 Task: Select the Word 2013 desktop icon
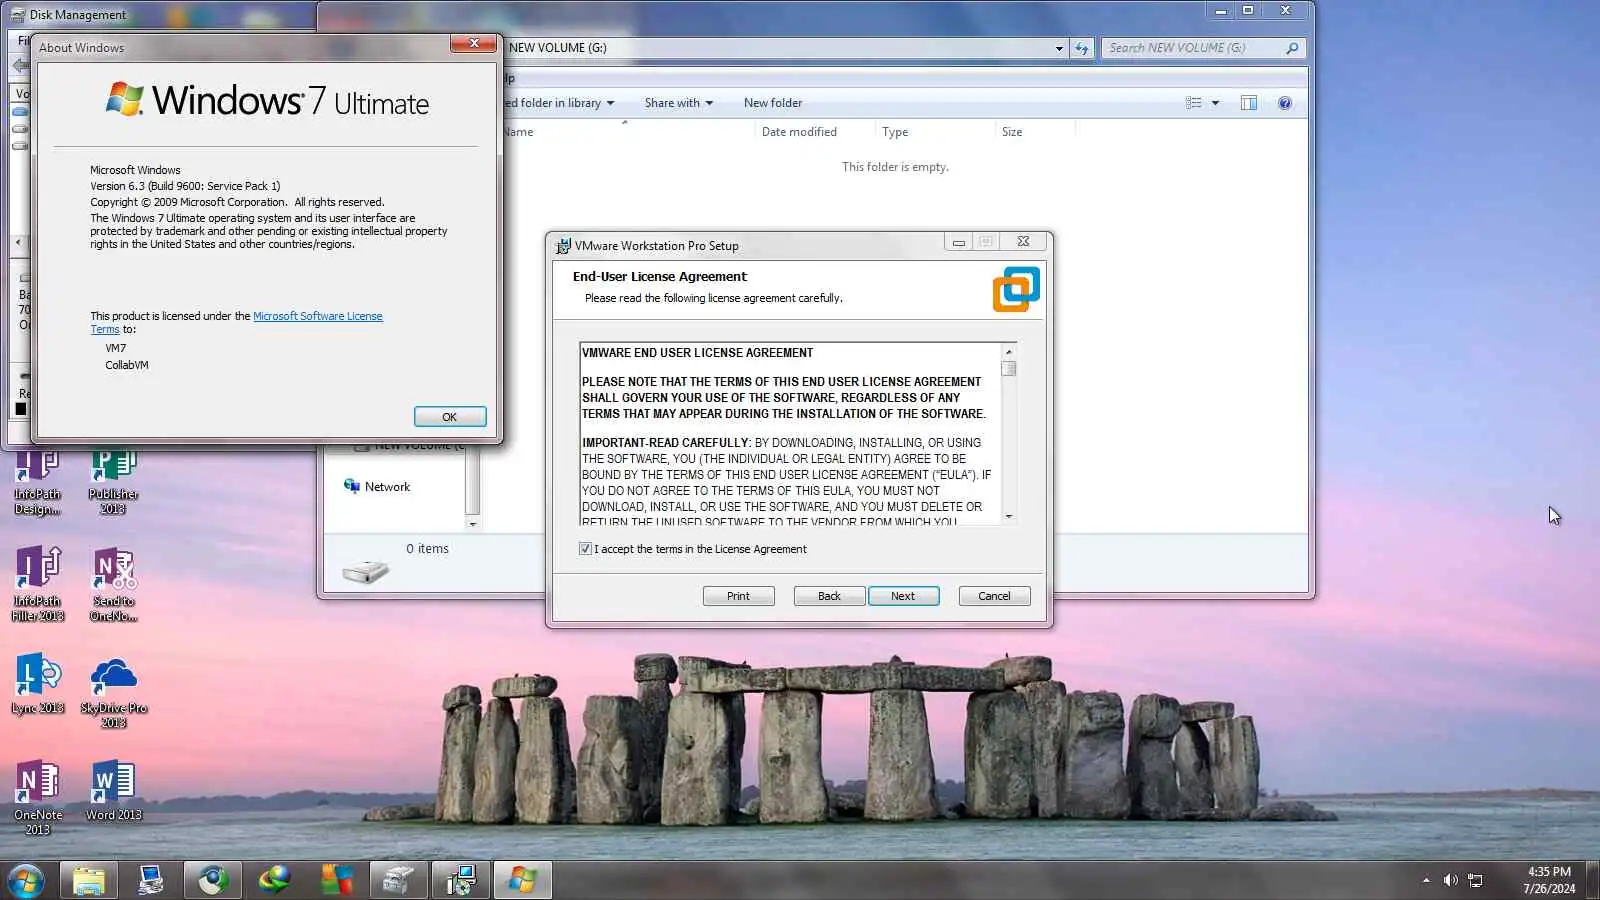pyautogui.click(x=113, y=792)
